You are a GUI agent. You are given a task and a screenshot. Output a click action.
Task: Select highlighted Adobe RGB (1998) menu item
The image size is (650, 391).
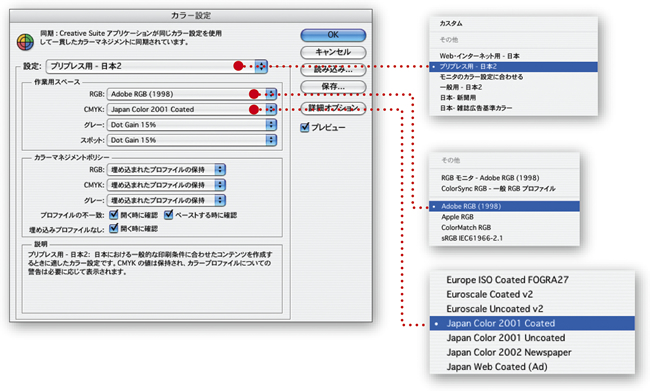(x=504, y=206)
